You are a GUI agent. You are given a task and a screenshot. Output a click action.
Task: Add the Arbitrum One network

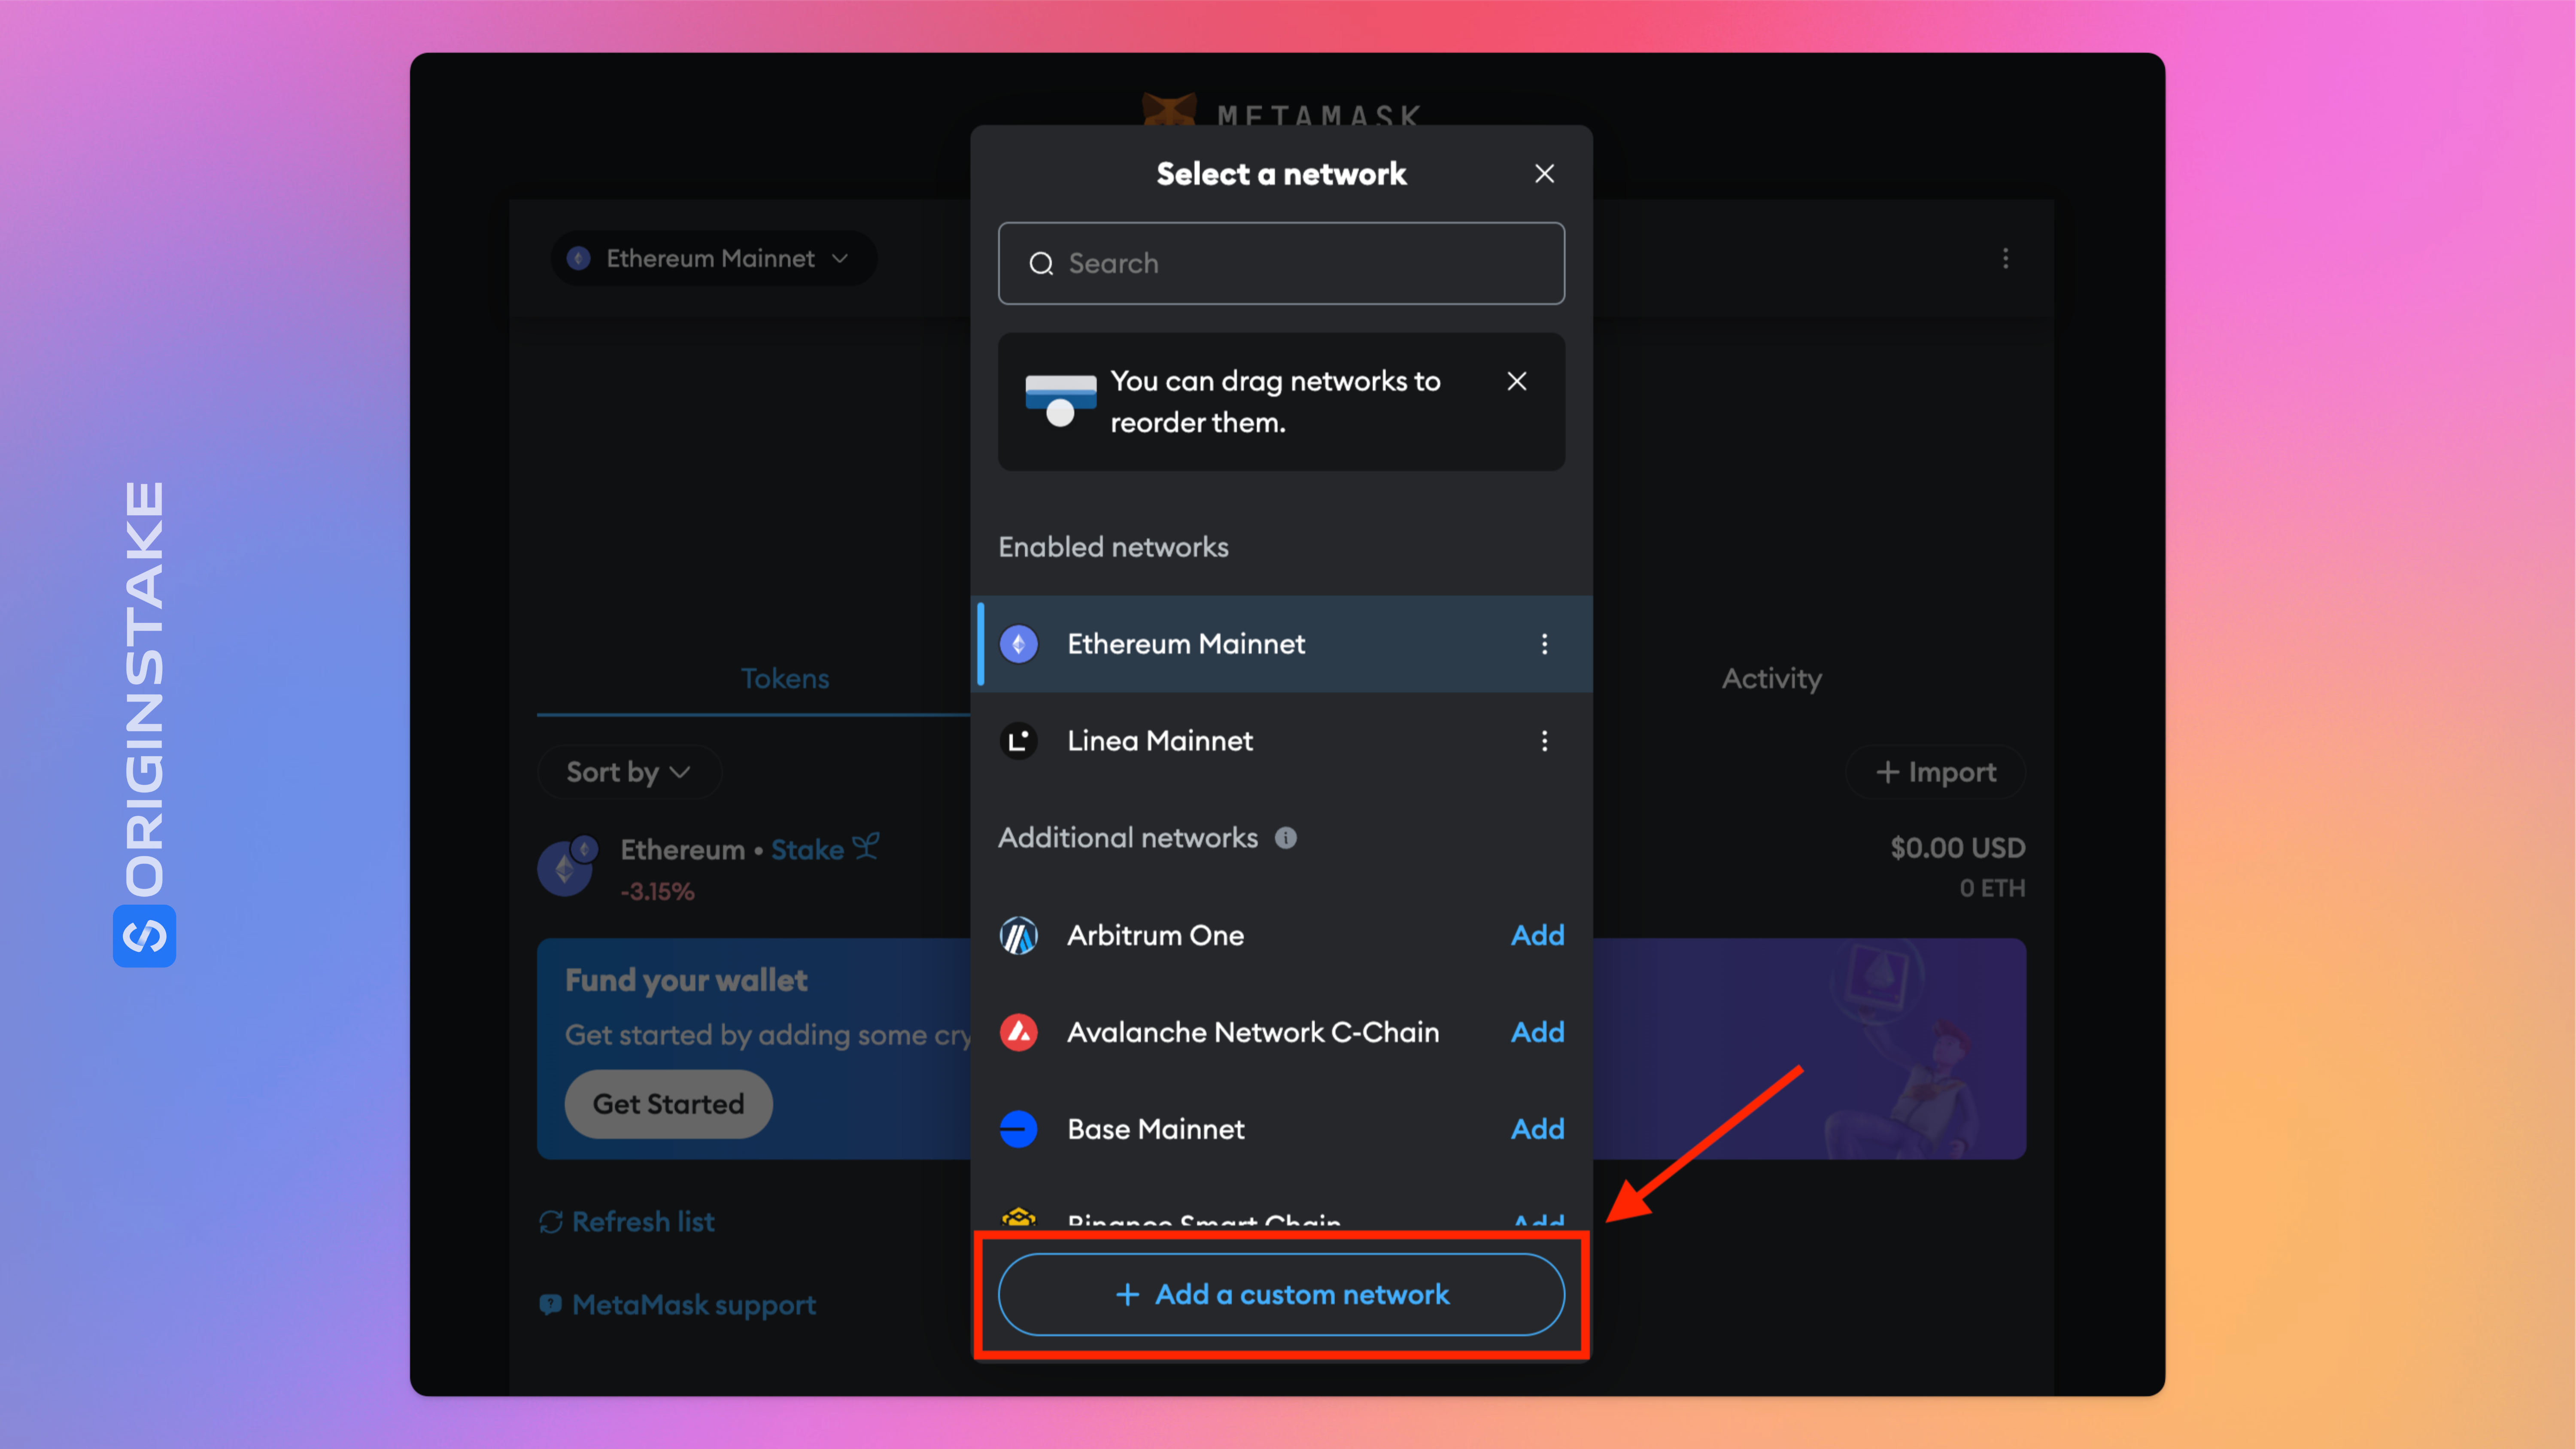[x=1537, y=935]
